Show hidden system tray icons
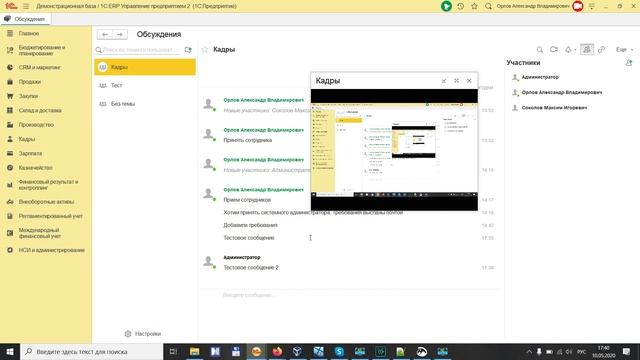This screenshot has height=360, width=640. tap(529, 351)
